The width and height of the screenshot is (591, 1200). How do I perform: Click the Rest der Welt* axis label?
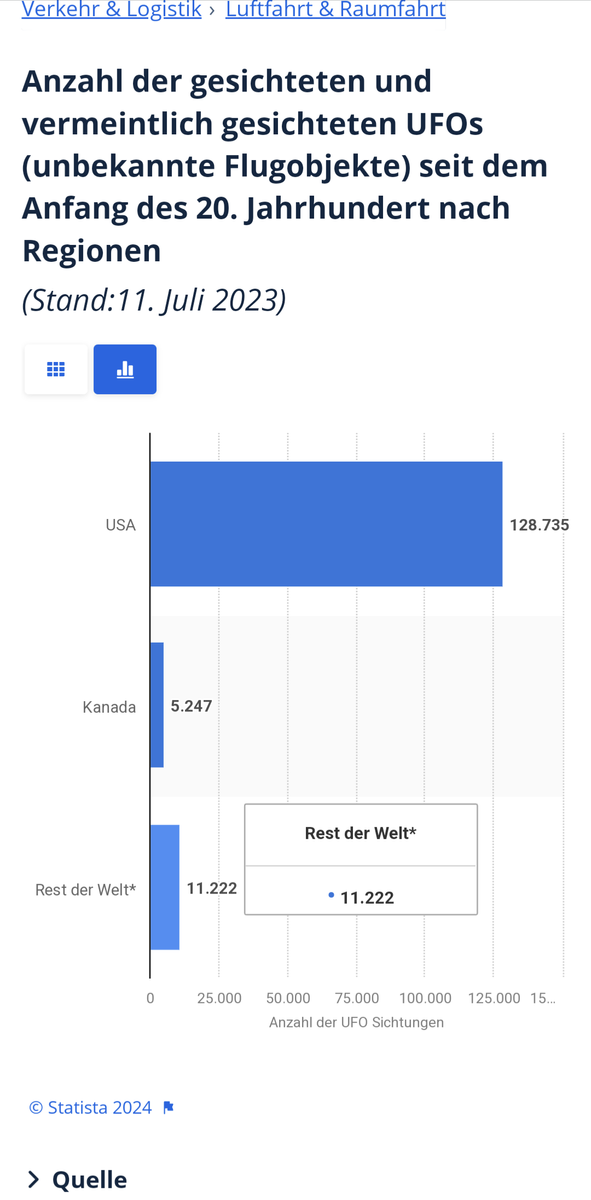click(x=86, y=888)
